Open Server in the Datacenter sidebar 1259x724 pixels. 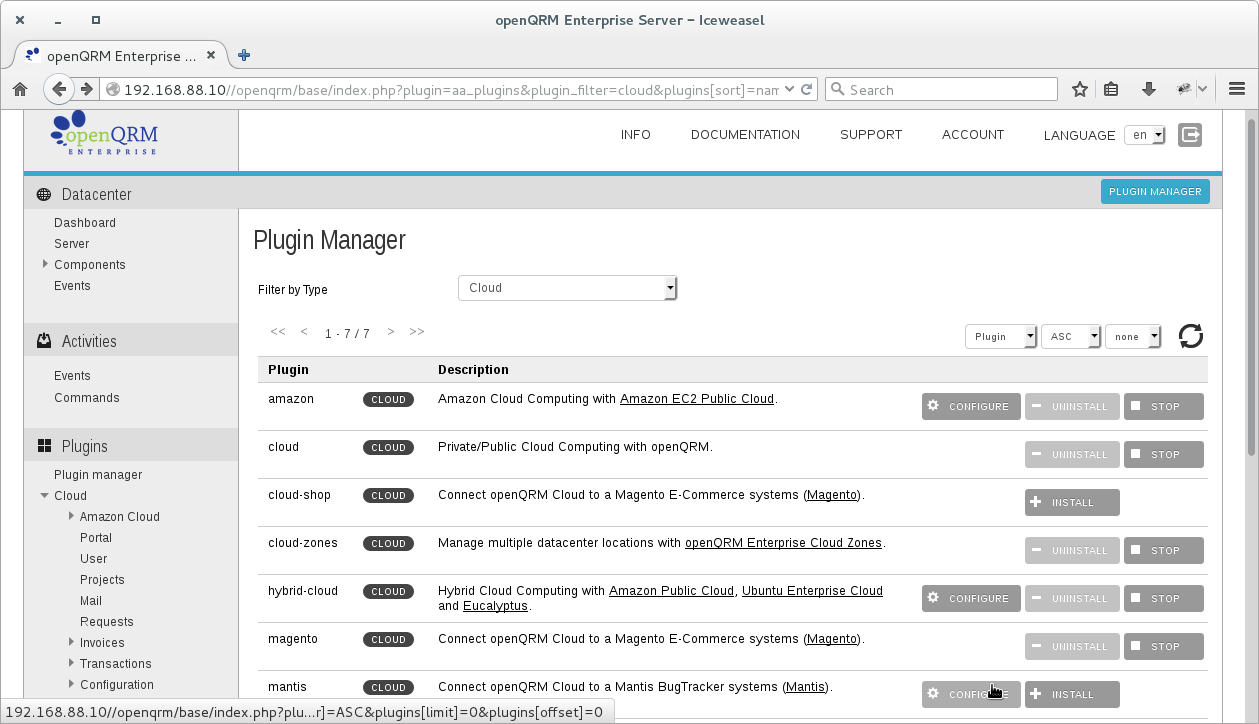[x=72, y=244]
